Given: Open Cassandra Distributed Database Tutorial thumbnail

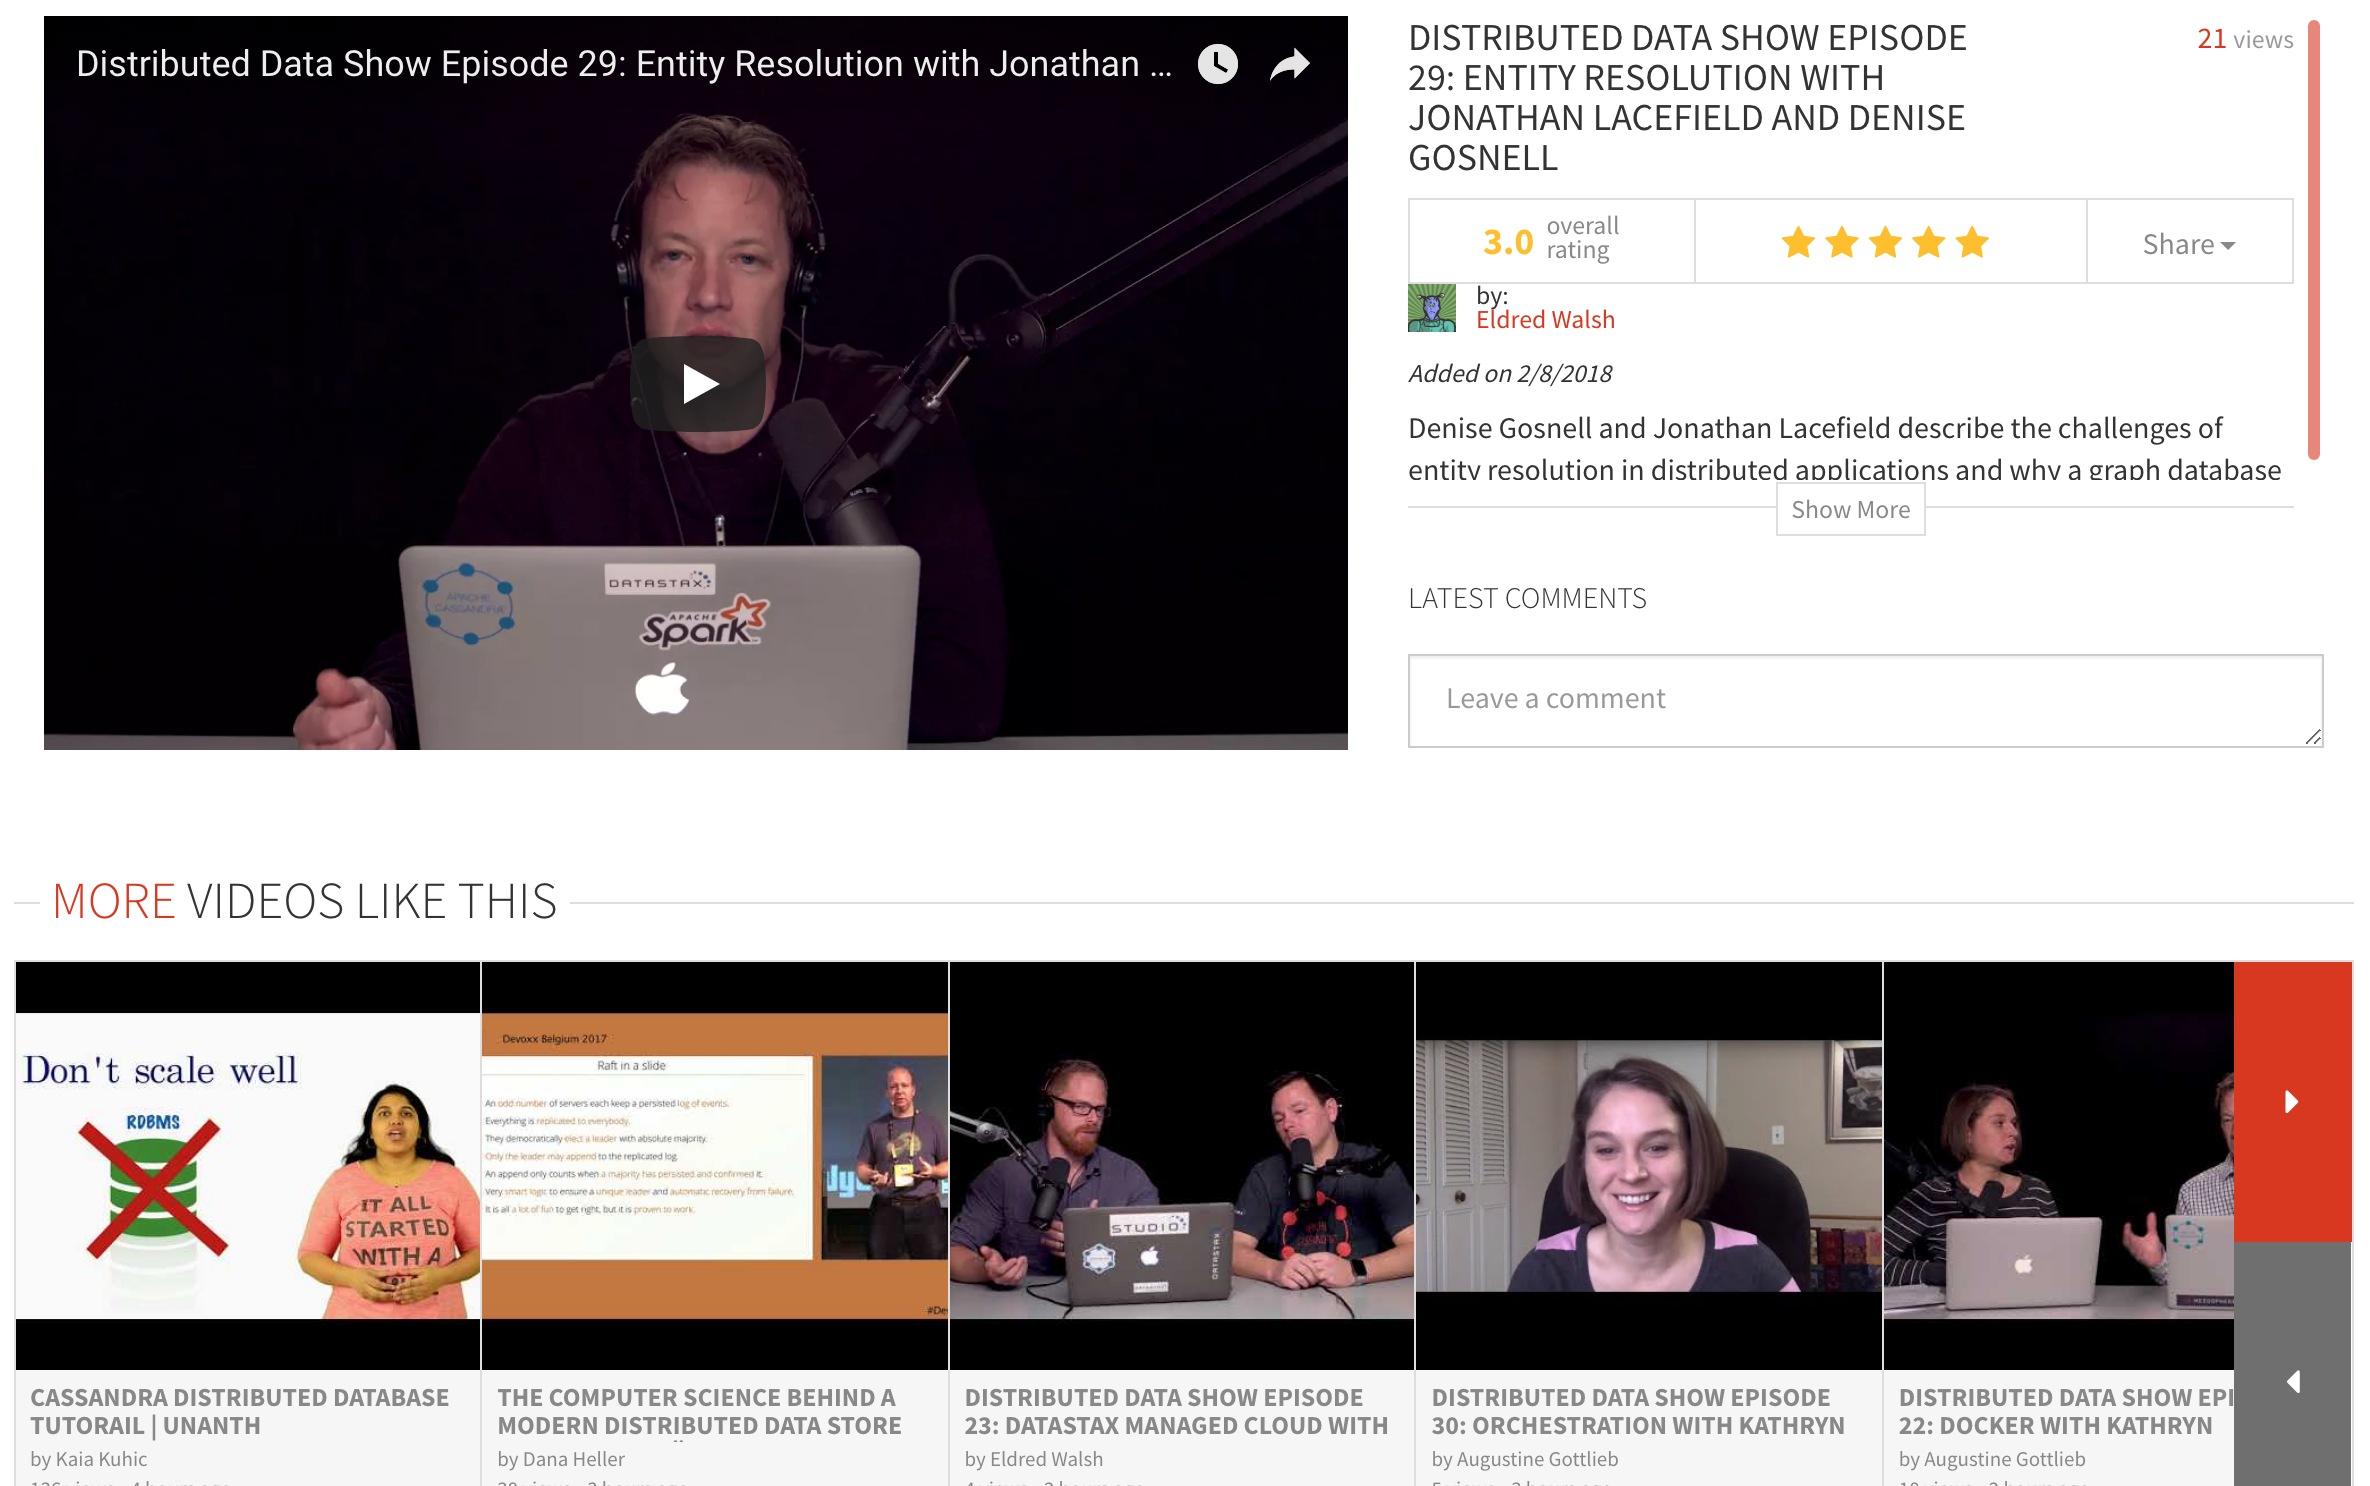Looking at the screenshot, I should [x=248, y=1165].
